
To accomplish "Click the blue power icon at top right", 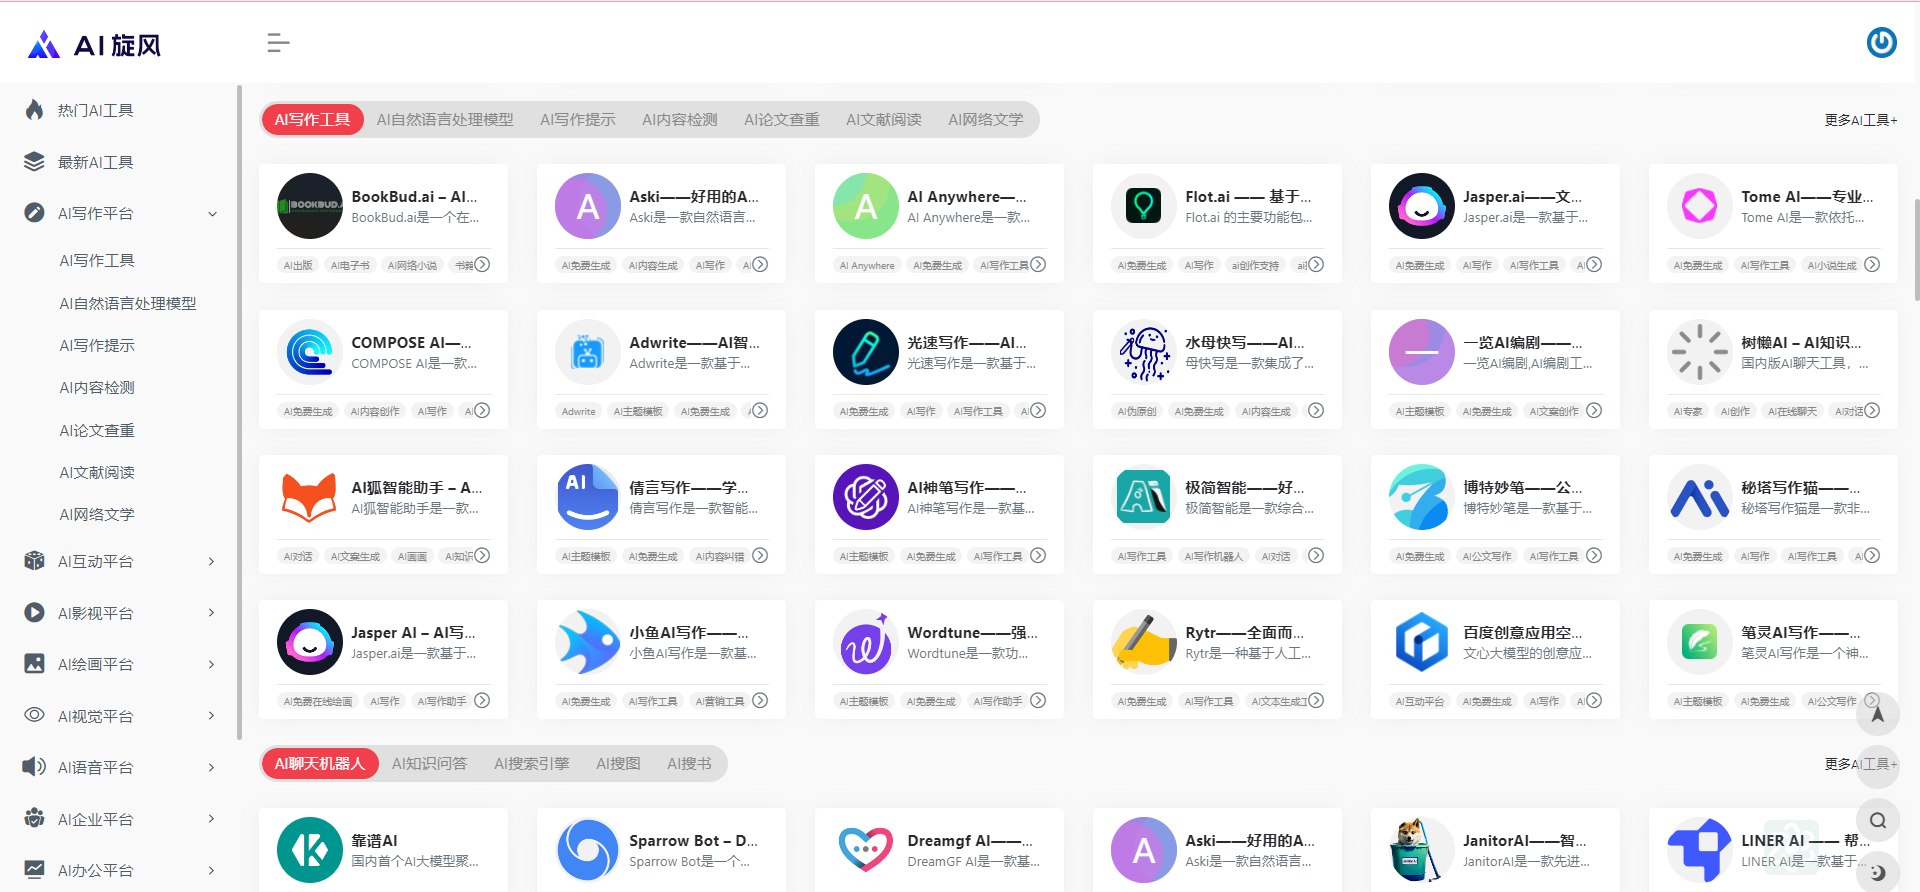I will coord(1881,42).
